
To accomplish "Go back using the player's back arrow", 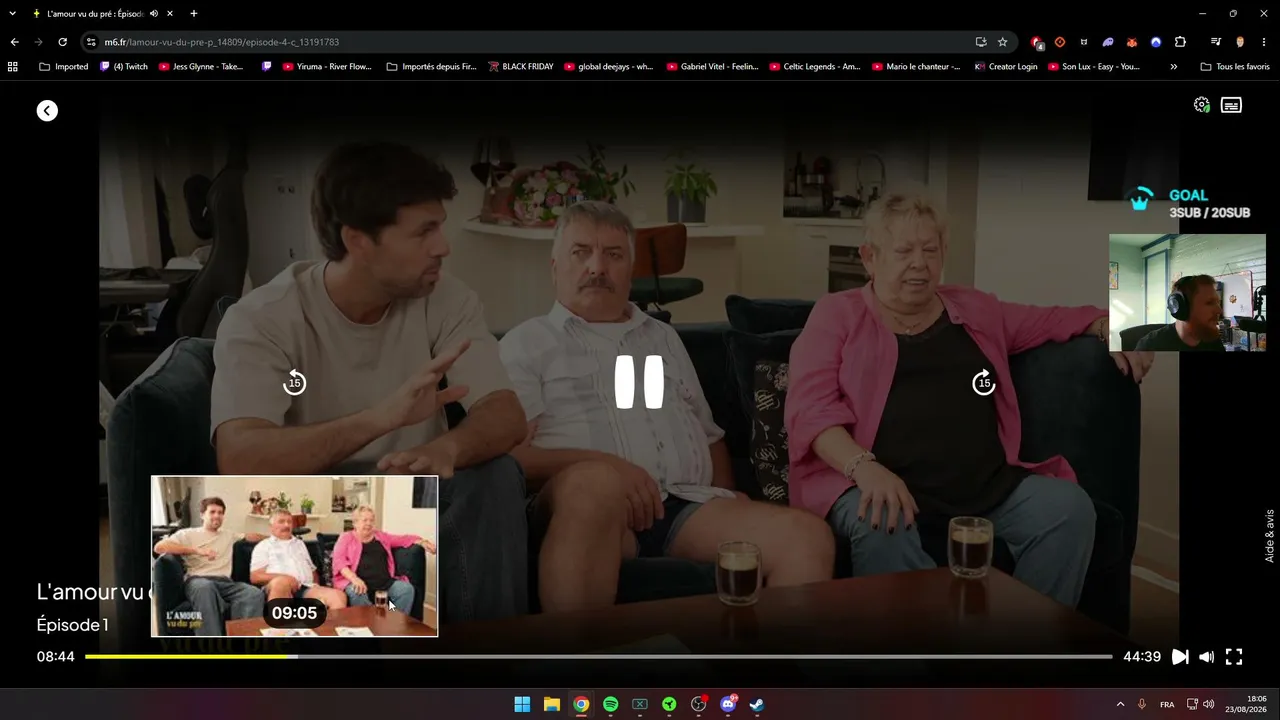I will pyautogui.click(x=47, y=111).
